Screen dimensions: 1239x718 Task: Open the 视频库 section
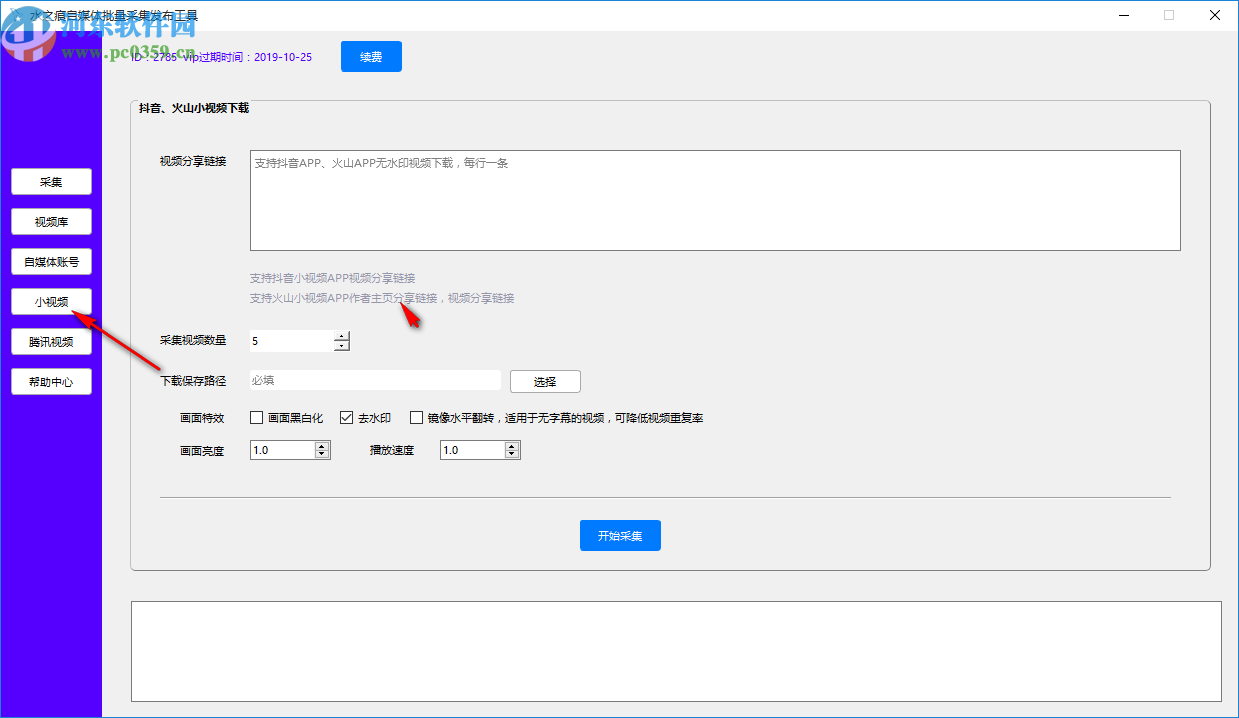point(51,221)
